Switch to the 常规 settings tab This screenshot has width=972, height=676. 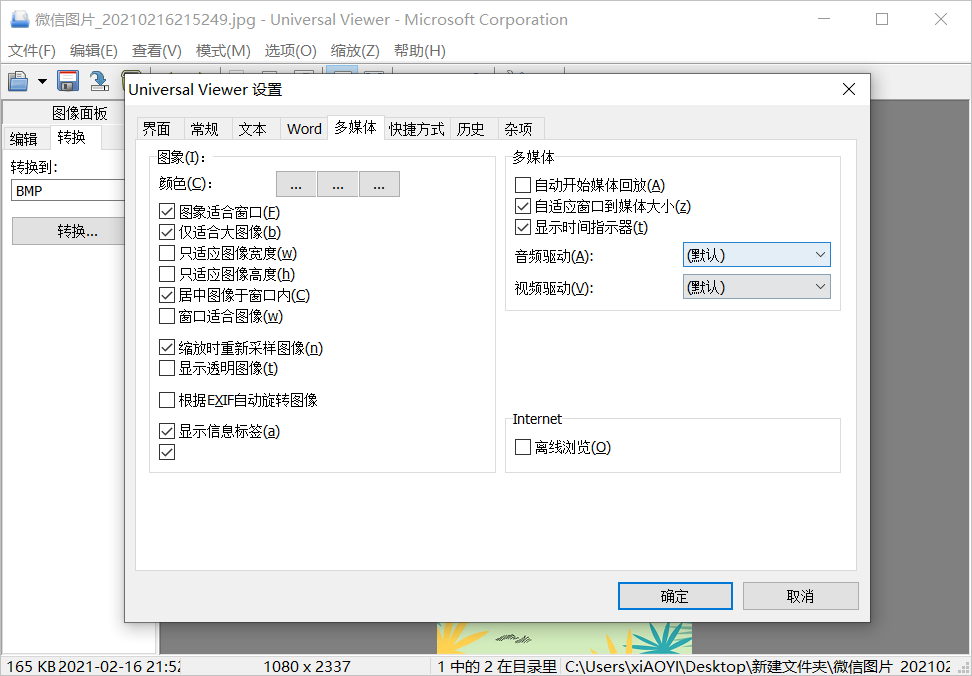(208, 129)
